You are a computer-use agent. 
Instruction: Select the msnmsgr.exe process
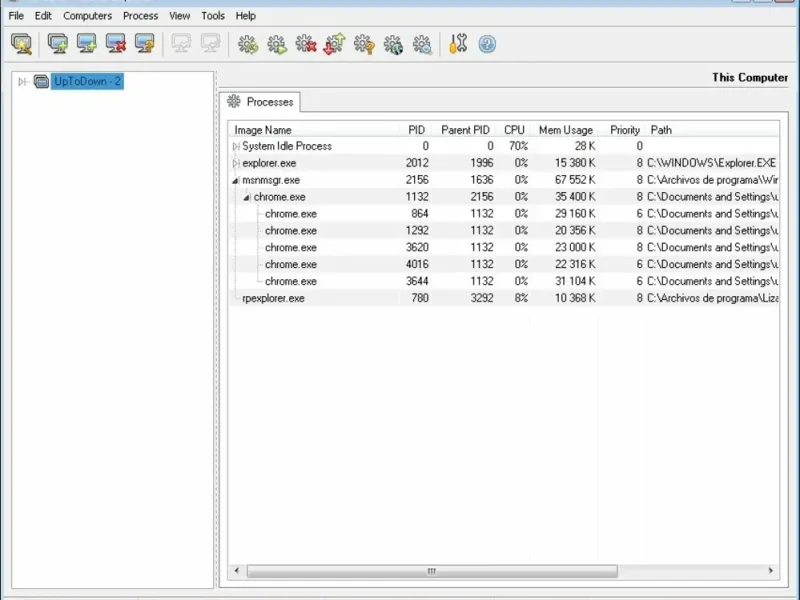pyautogui.click(x=504, y=180)
